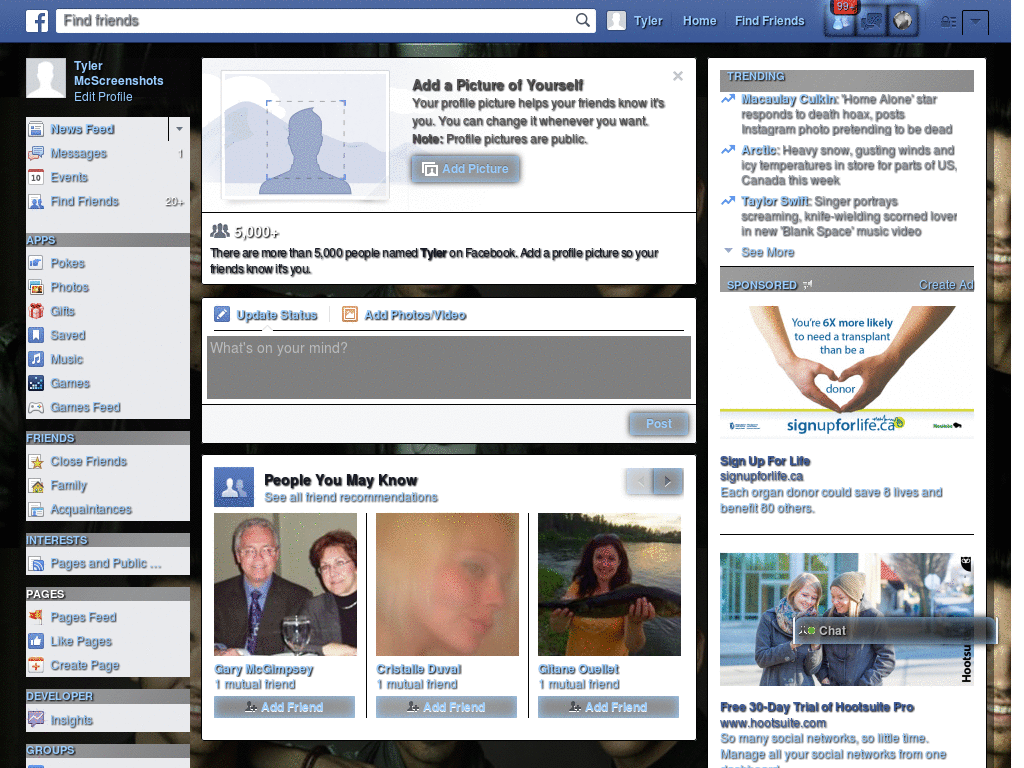The width and height of the screenshot is (1024, 768).
Task: Expand News Feed options arrow
Action: (x=179, y=129)
